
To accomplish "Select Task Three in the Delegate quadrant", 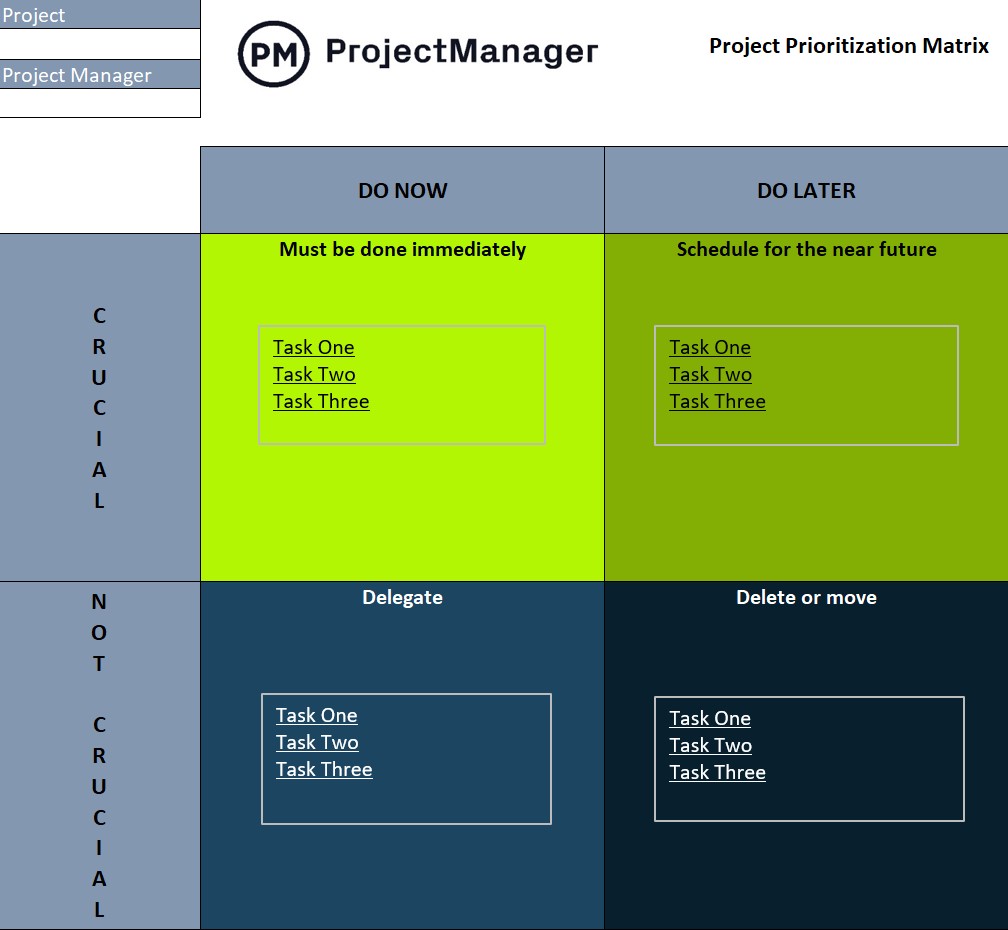I will (x=323, y=769).
